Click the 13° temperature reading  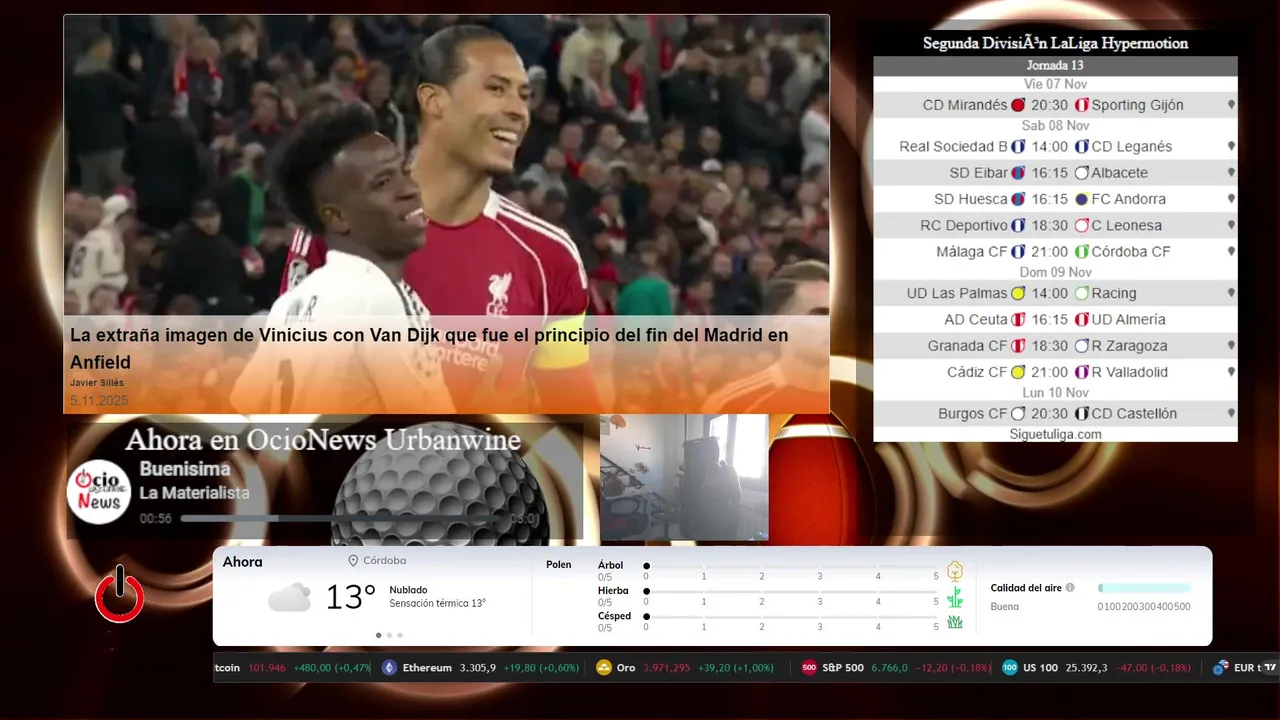[350, 597]
